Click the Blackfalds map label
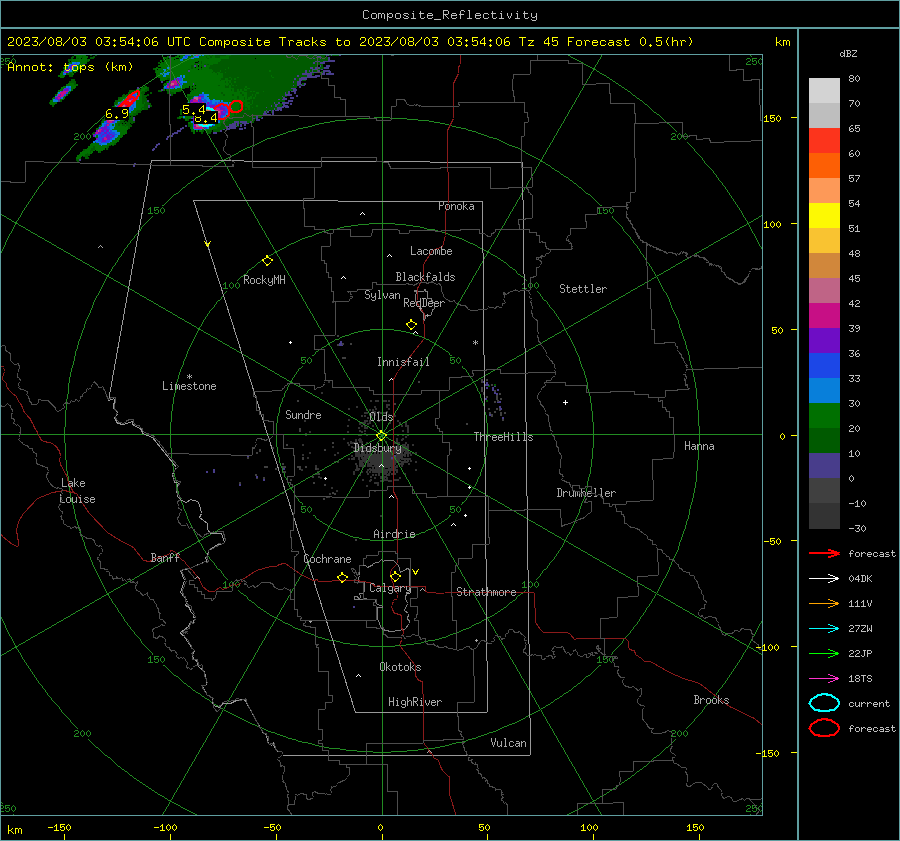Image resolution: width=900 pixels, height=841 pixels. point(425,277)
